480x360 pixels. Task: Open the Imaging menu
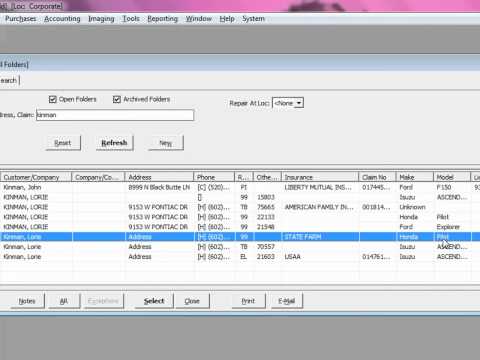101,19
